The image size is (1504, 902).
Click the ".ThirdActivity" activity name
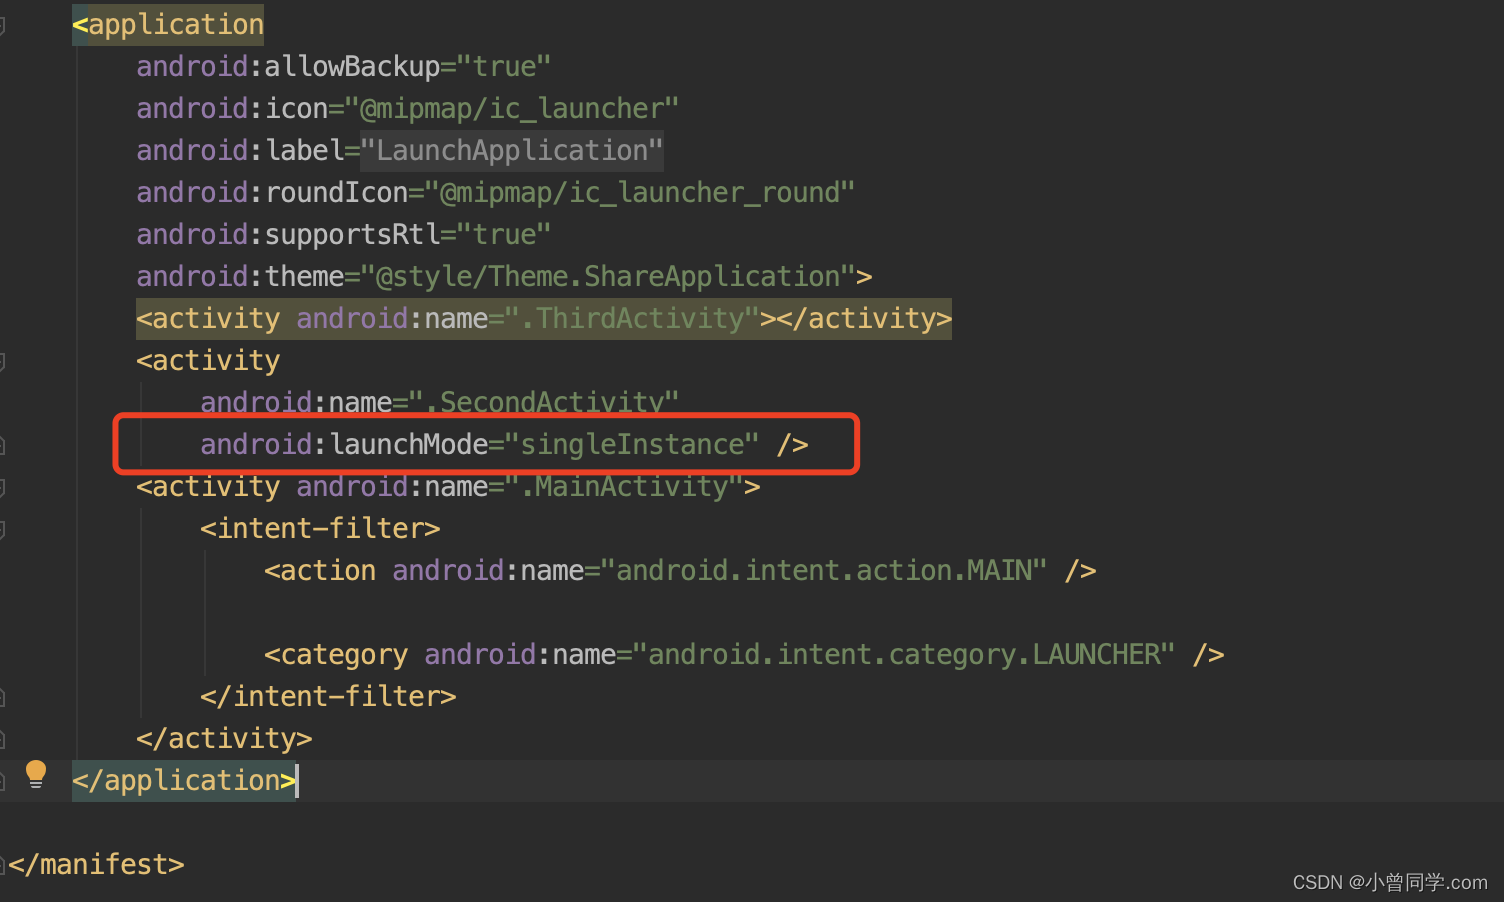(632, 318)
